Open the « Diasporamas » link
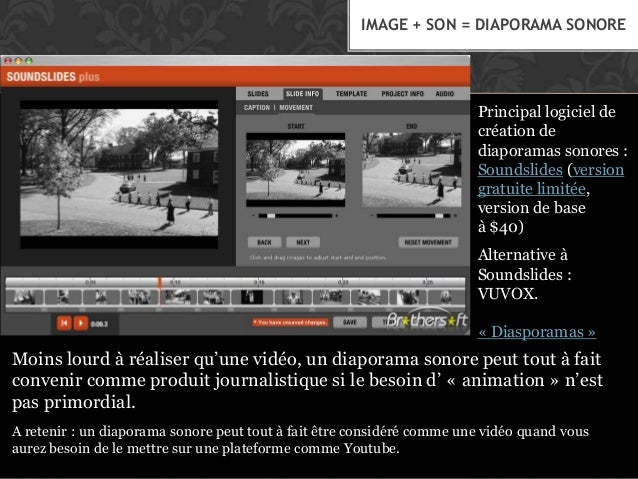Image resolution: width=638 pixels, height=479 pixels. pyautogui.click(x=537, y=332)
